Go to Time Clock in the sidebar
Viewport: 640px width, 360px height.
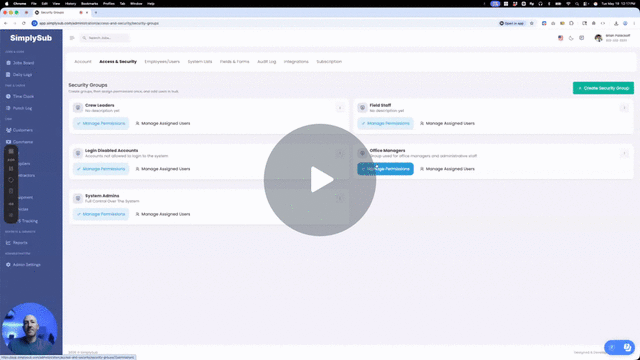[20, 96]
